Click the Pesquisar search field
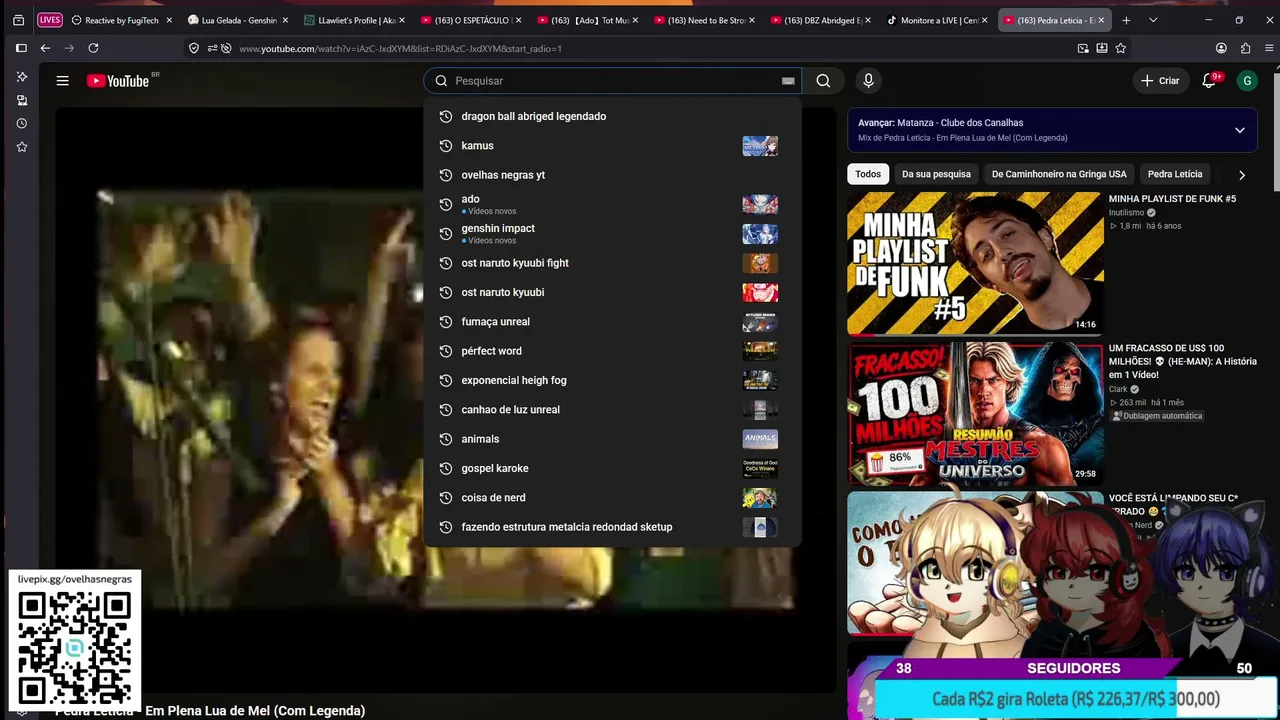The image size is (1280, 720). pos(612,81)
